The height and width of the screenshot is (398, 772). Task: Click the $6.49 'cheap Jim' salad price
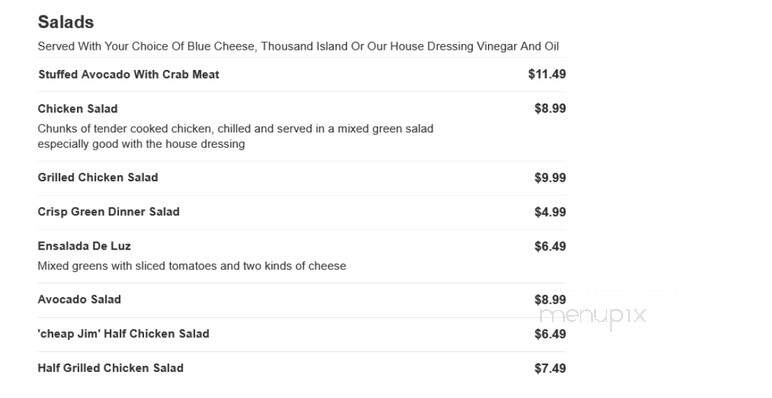(550, 334)
